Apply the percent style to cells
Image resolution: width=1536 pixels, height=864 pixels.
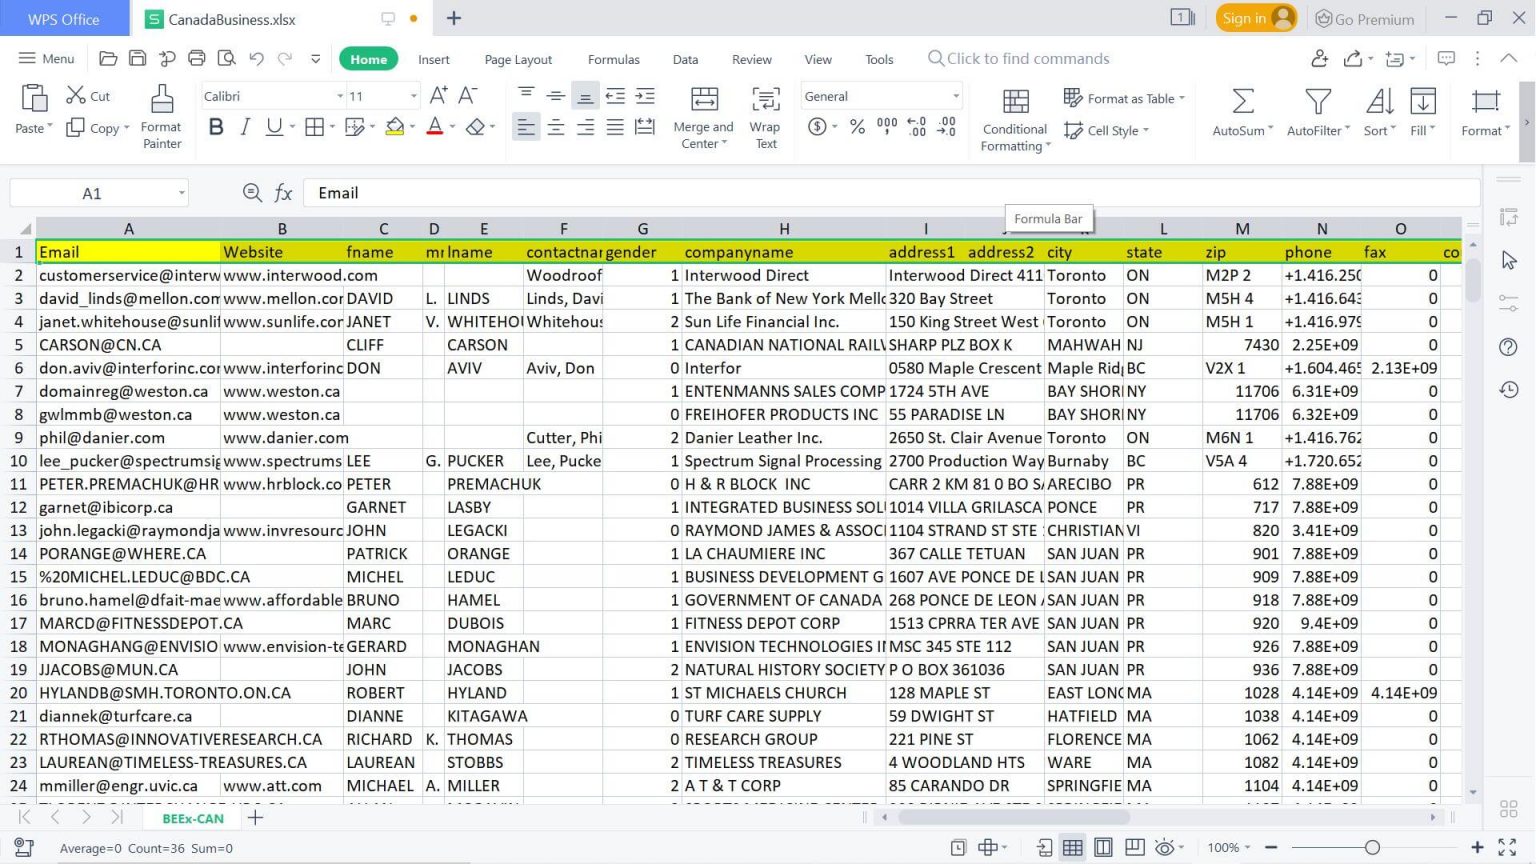(856, 126)
